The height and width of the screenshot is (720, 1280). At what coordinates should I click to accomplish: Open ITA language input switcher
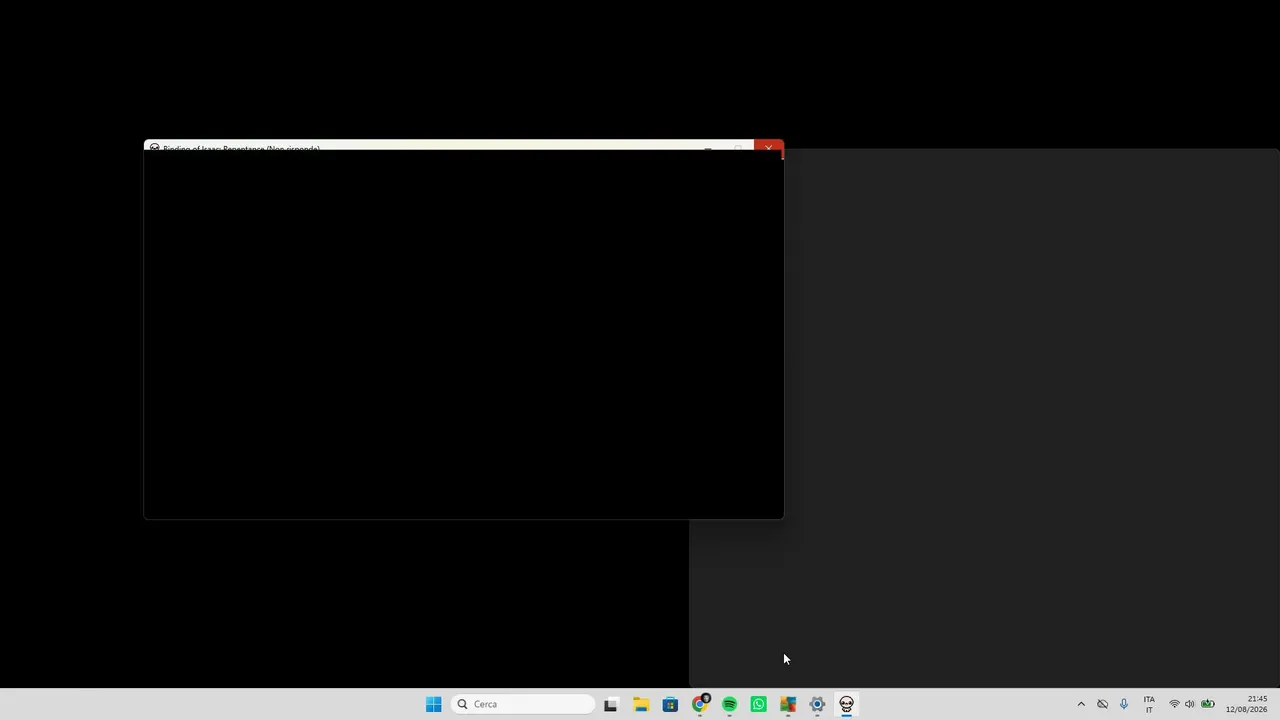[x=1149, y=704]
